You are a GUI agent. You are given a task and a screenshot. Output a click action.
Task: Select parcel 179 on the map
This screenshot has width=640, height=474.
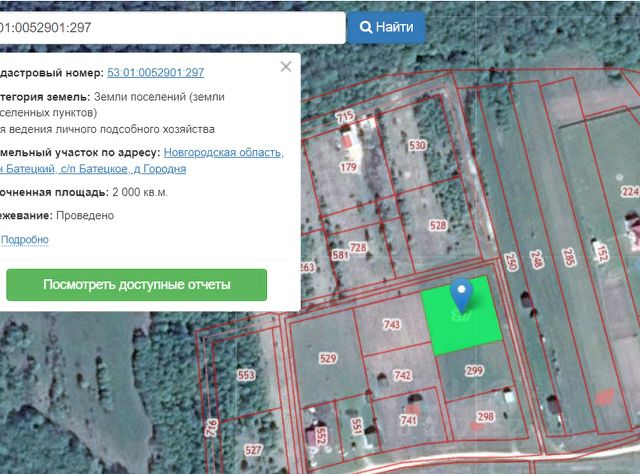(348, 167)
